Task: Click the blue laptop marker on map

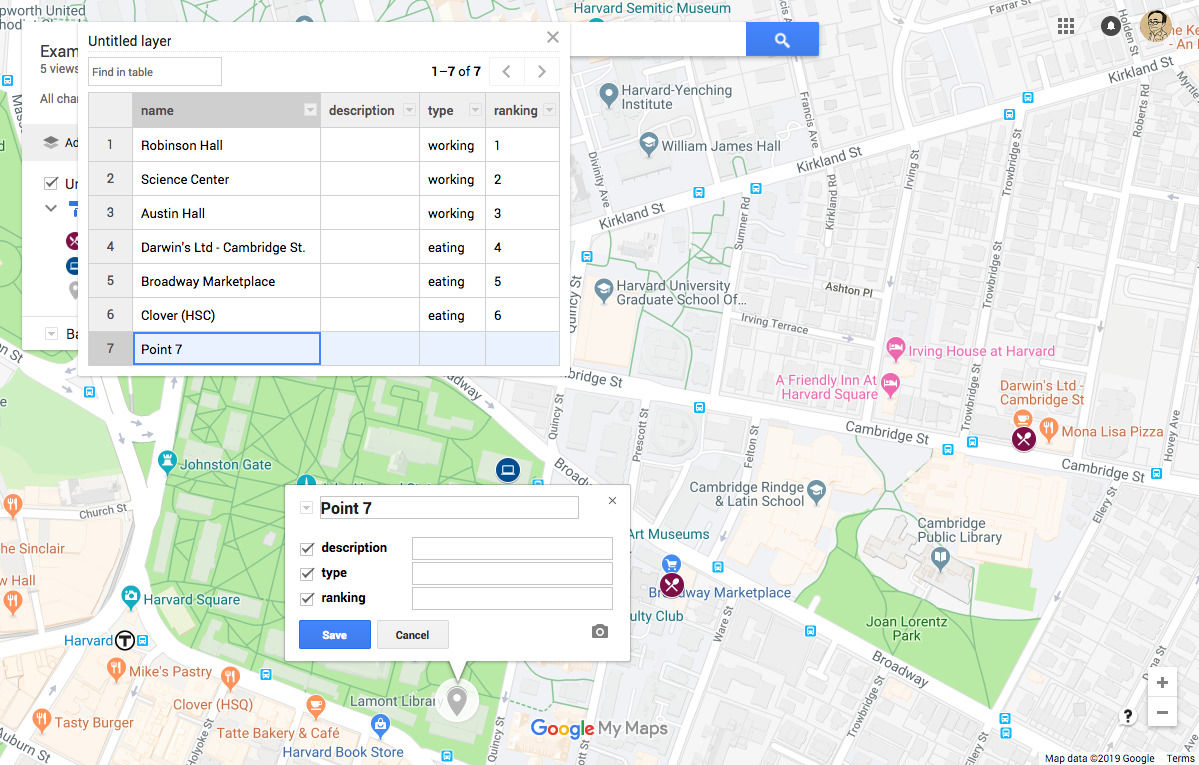Action: coord(508,470)
